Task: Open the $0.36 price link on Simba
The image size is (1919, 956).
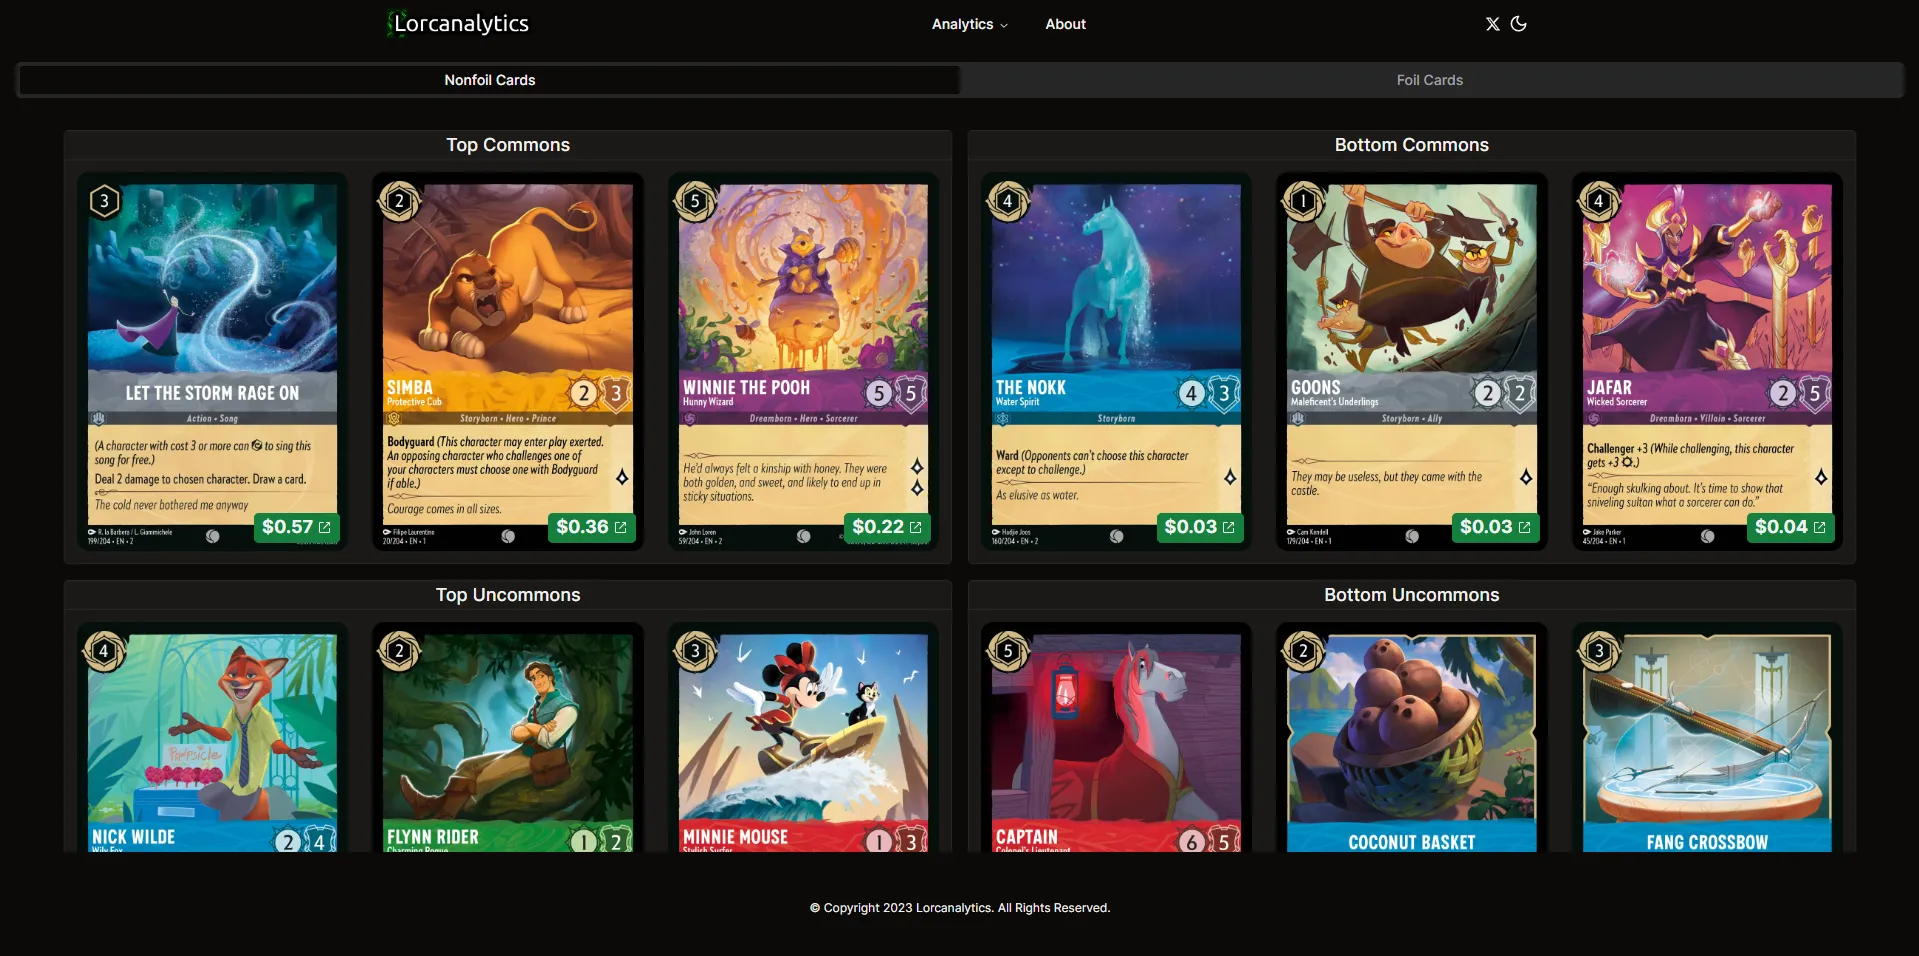Action: 591,527
